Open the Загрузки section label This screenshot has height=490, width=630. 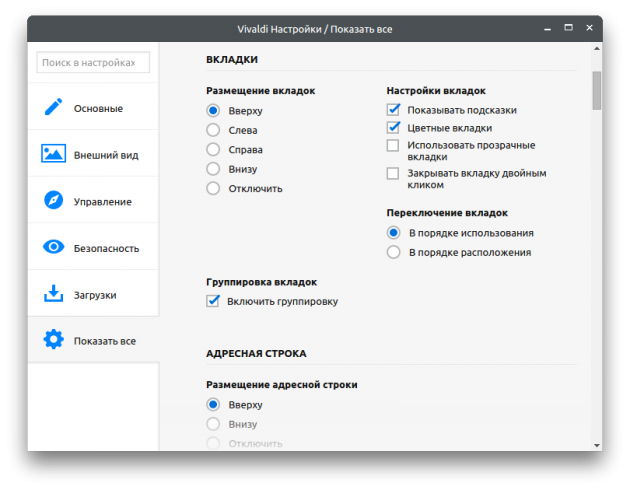pos(95,295)
